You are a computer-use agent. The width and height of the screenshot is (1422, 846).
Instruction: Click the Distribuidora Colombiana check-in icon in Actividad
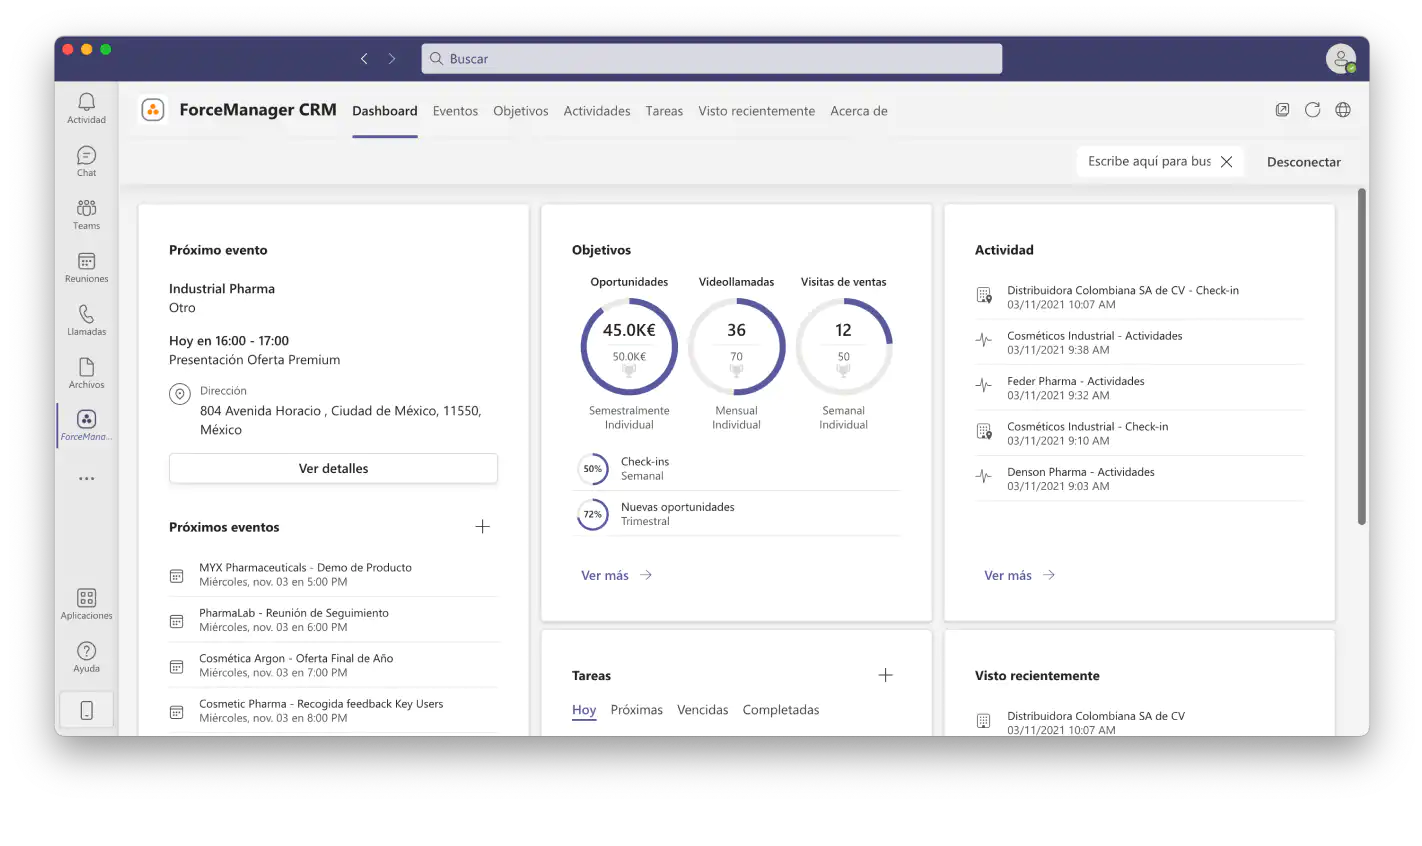point(984,295)
